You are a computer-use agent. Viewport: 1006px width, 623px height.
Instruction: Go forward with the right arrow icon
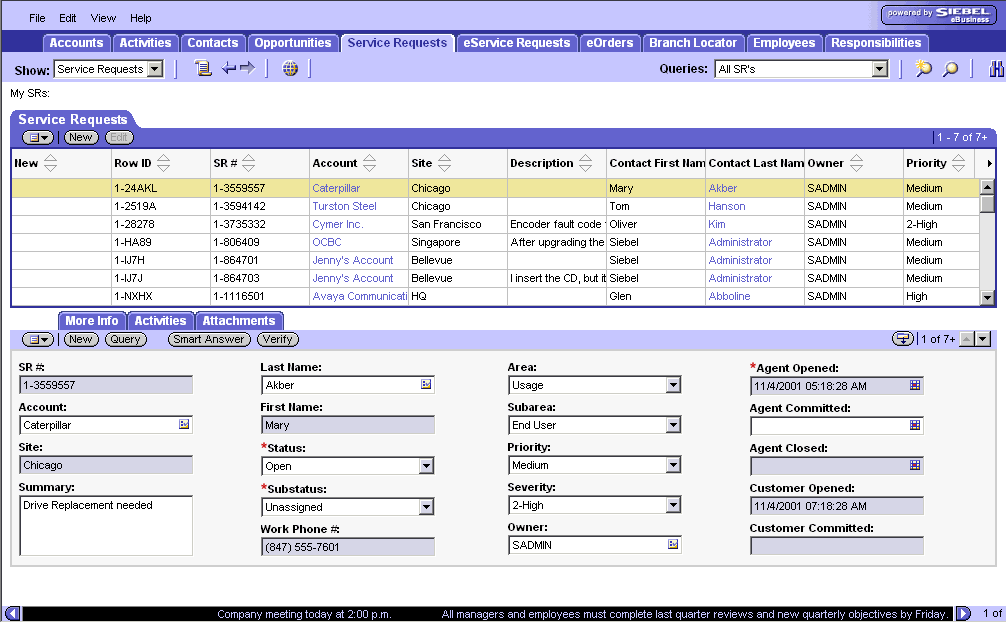tap(248, 68)
